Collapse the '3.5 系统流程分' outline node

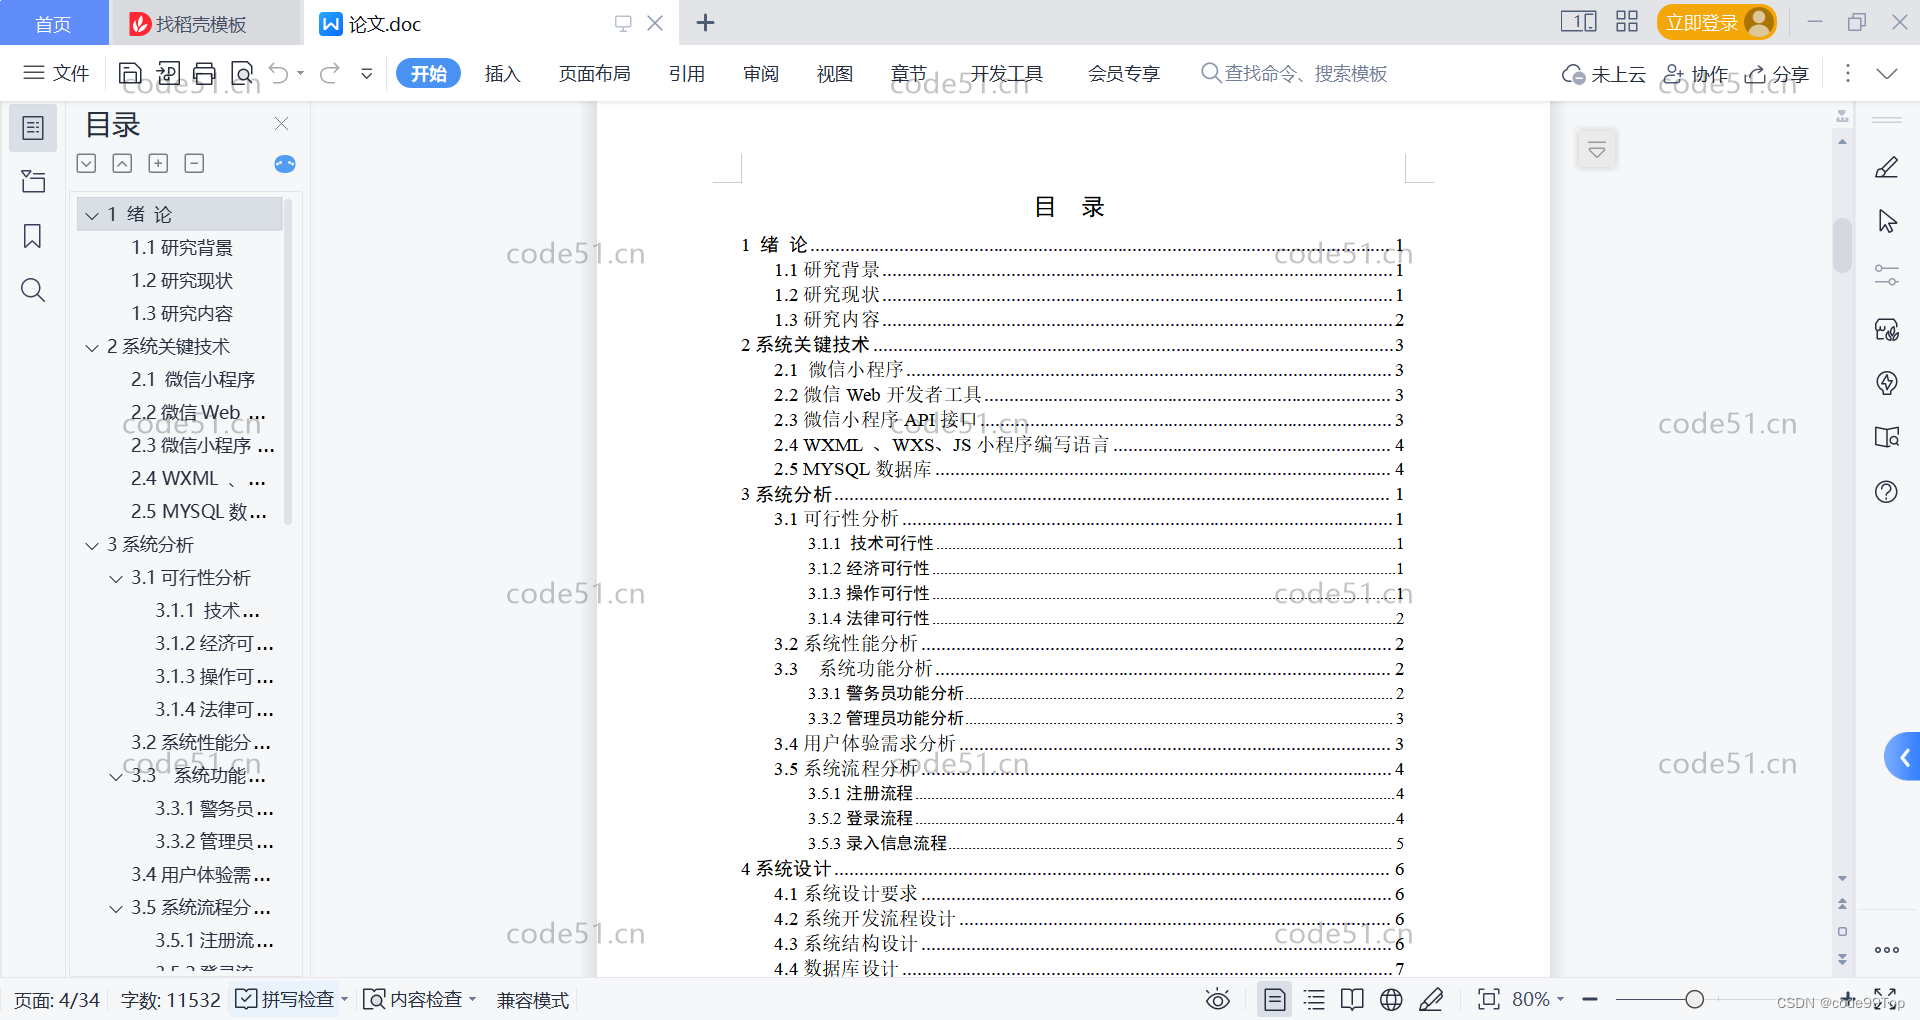pyautogui.click(x=116, y=908)
